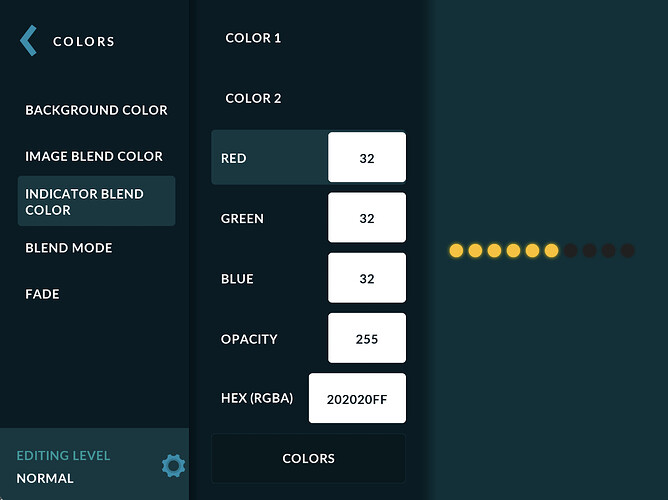Open the Fade setting
Screen dimensions: 668x500
(x=42, y=294)
